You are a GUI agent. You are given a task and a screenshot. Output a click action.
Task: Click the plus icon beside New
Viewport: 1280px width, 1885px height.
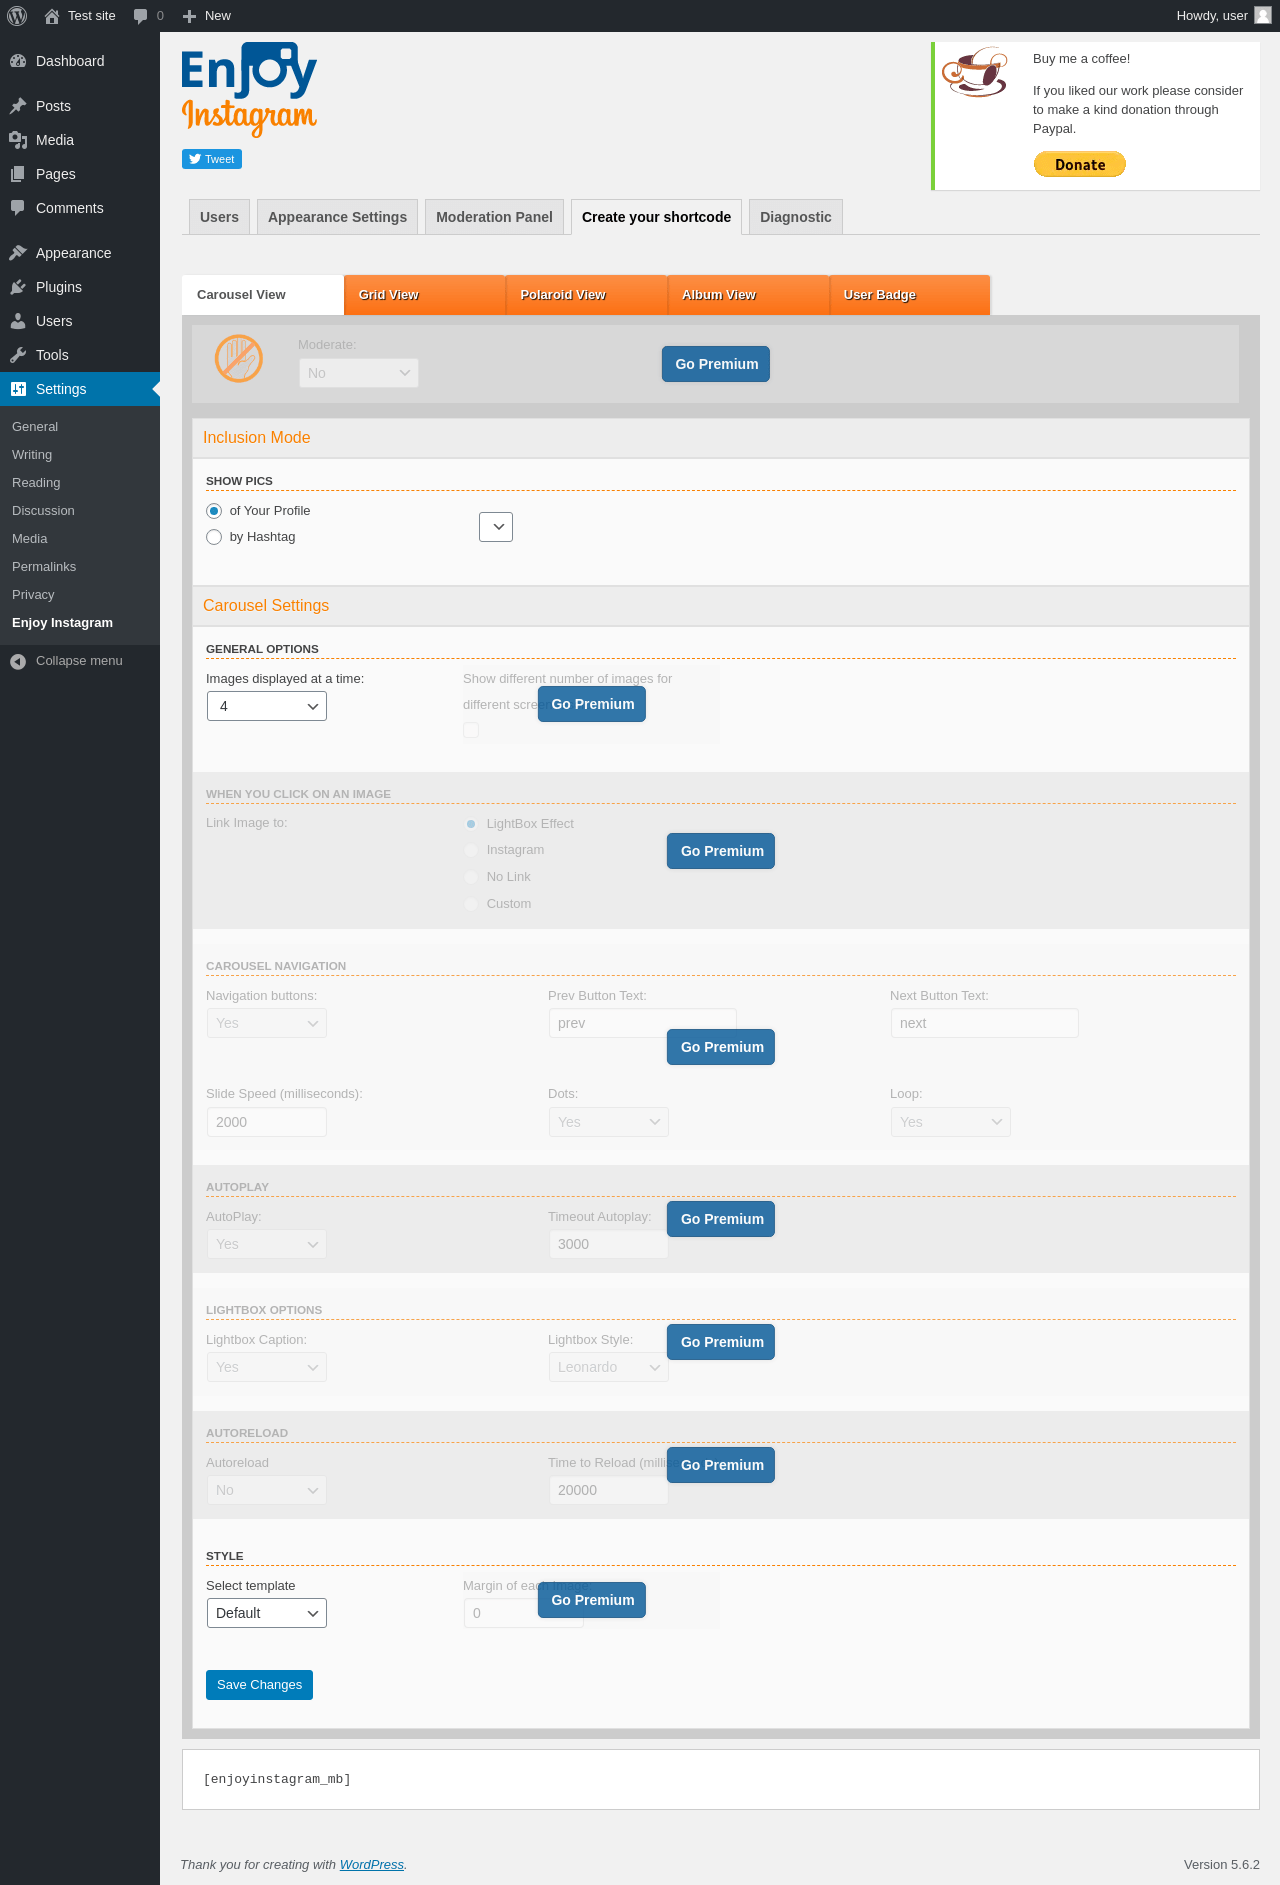point(189,16)
